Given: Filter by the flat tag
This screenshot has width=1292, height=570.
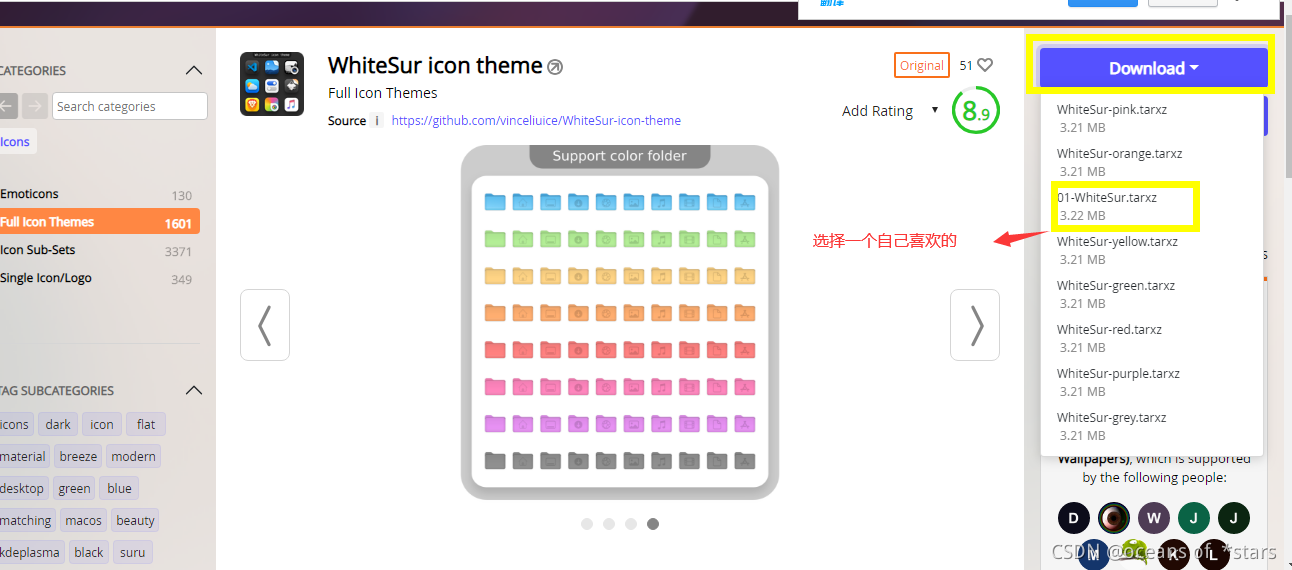Looking at the screenshot, I should (146, 424).
